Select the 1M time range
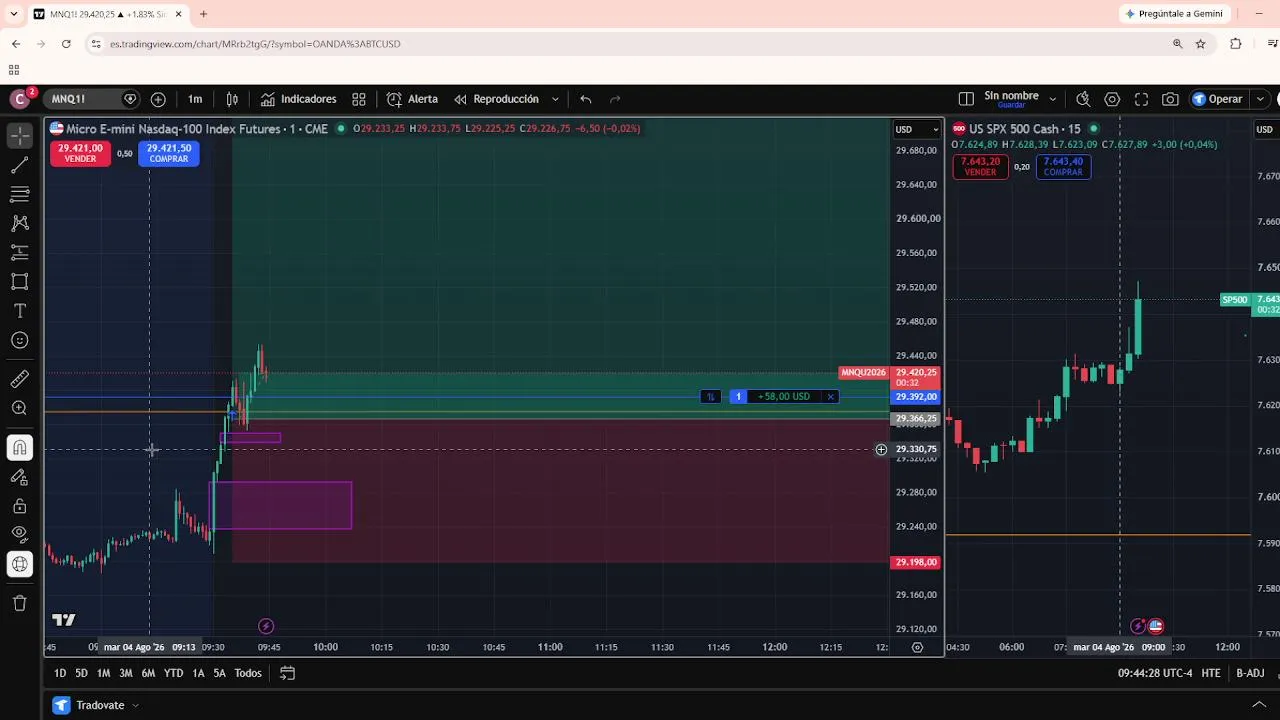1280x720 pixels. tap(103, 673)
